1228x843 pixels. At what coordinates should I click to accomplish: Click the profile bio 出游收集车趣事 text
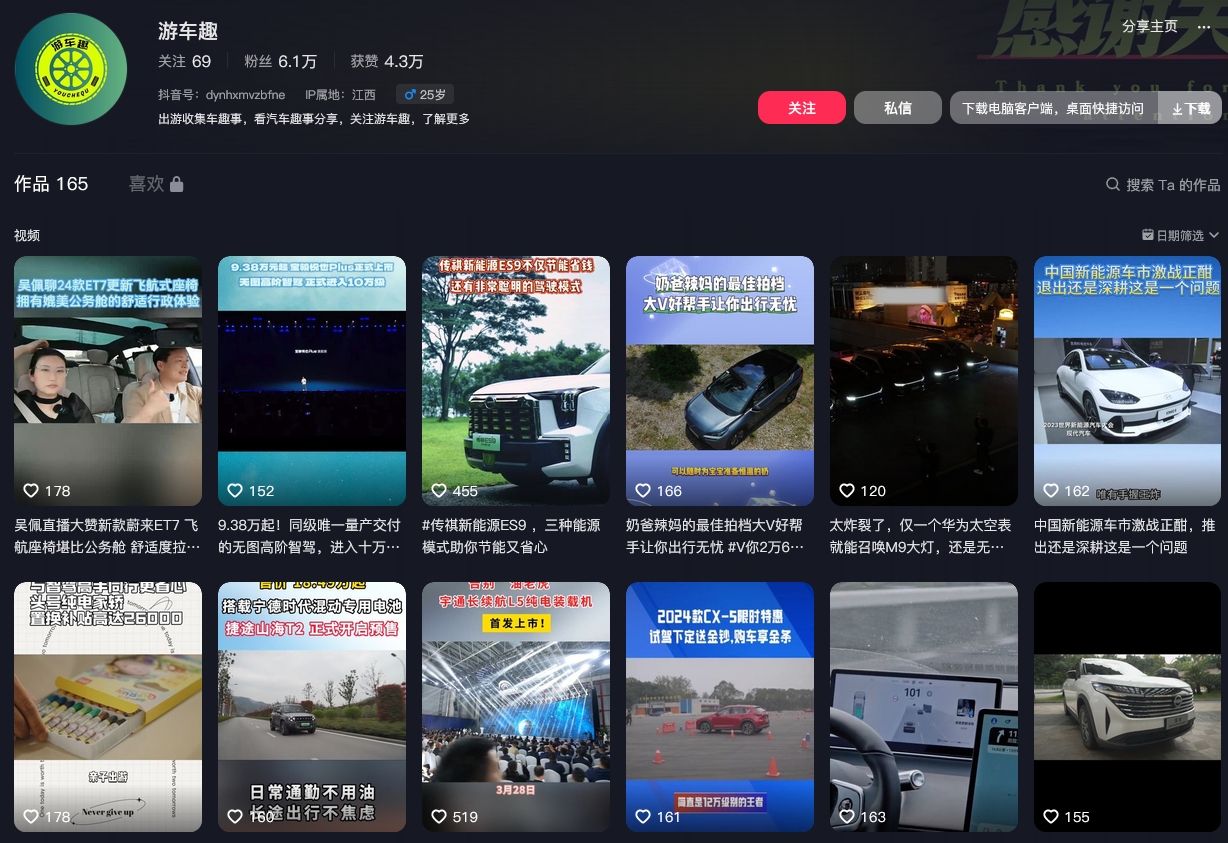click(x=314, y=119)
